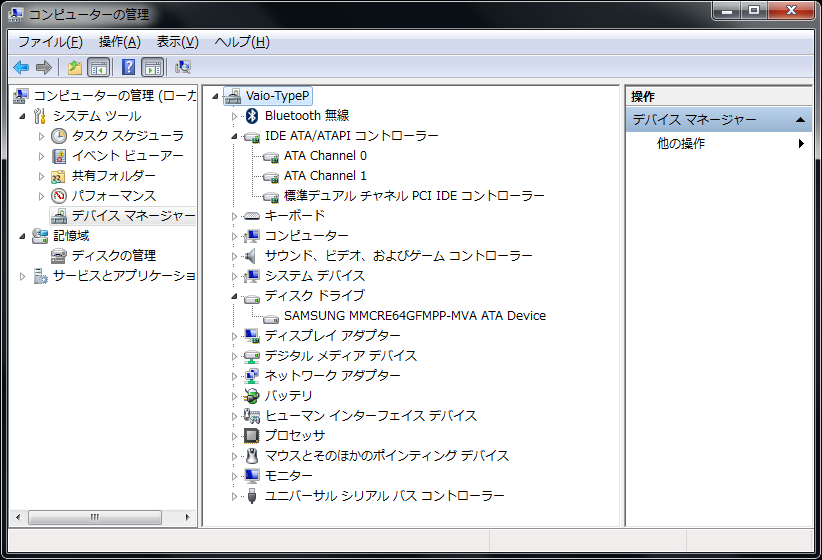This screenshot has height=560, width=822.
Task: Toggle the show/hide action pane button
Action: 152,67
